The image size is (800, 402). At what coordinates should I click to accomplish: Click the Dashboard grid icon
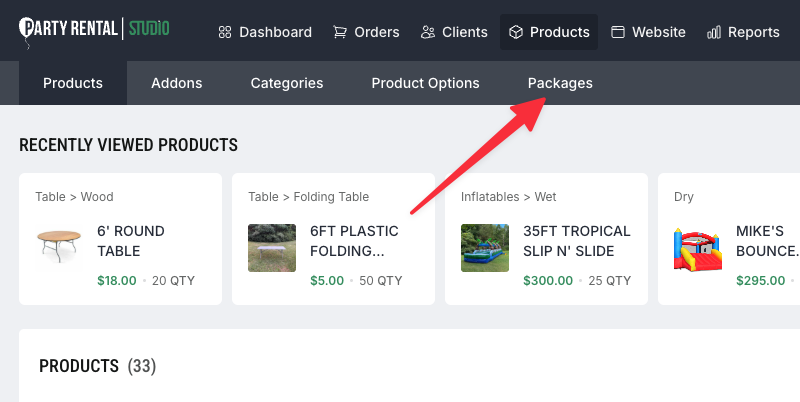point(225,32)
